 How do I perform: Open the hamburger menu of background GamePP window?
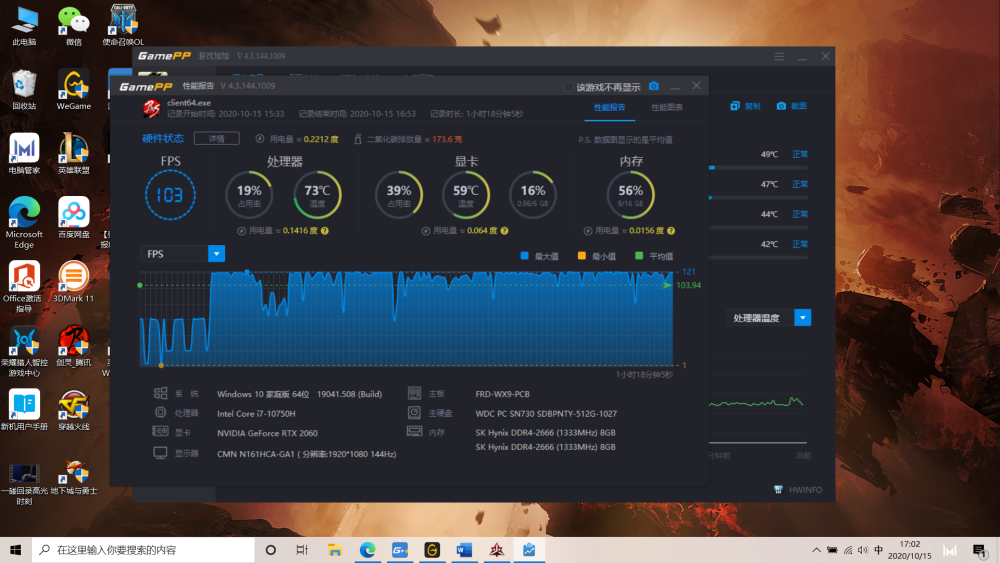(779, 57)
